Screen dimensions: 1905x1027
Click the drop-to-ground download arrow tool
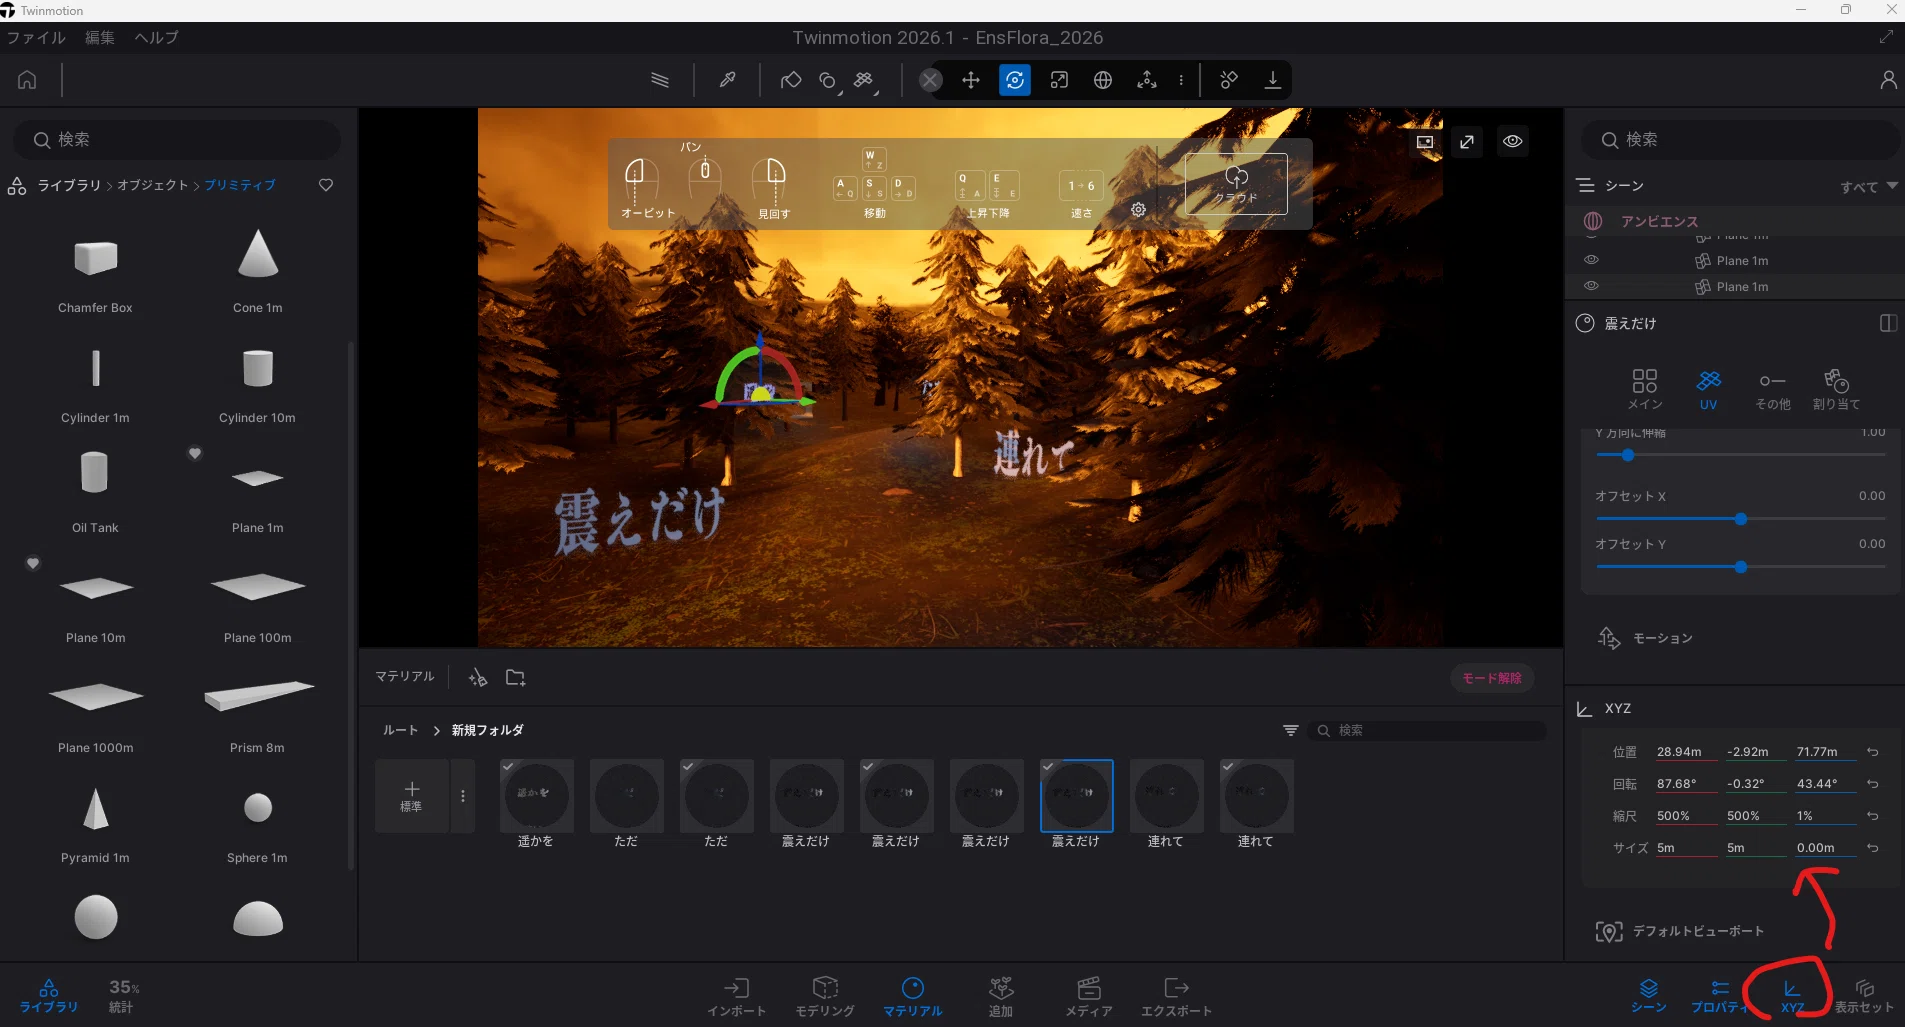(x=1272, y=80)
